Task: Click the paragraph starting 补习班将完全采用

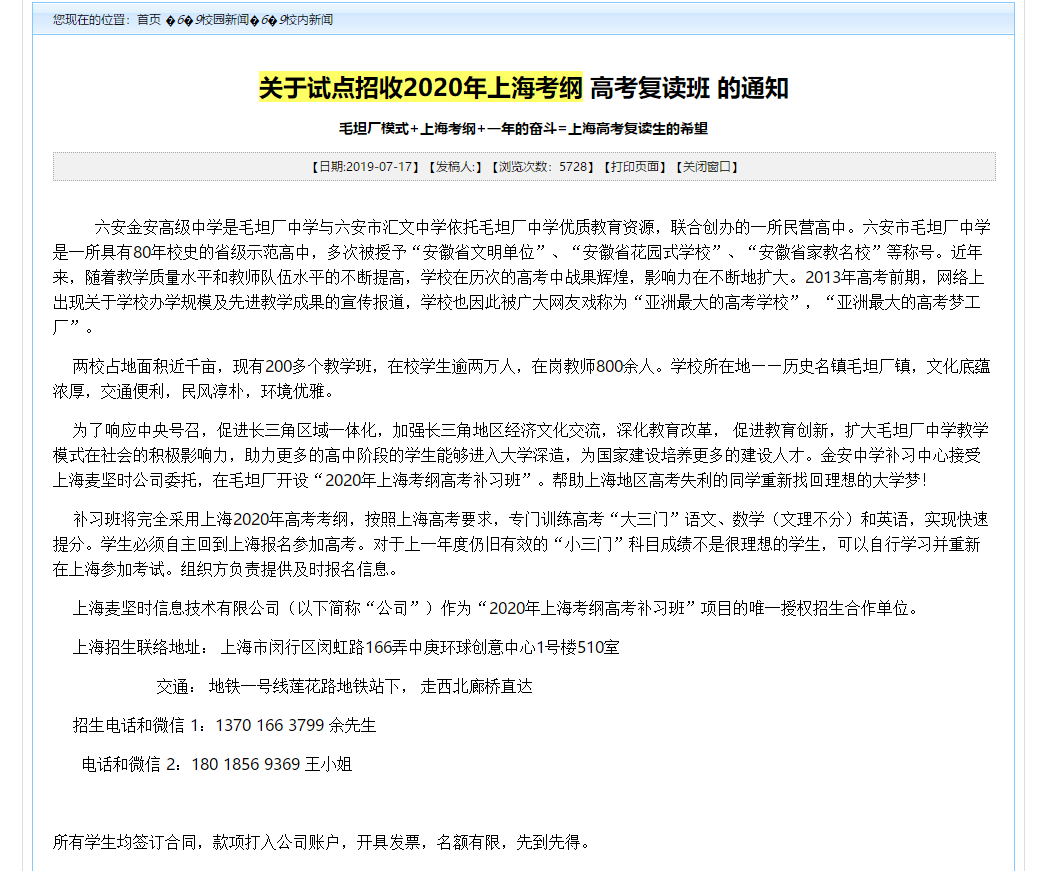Action: [520, 544]
